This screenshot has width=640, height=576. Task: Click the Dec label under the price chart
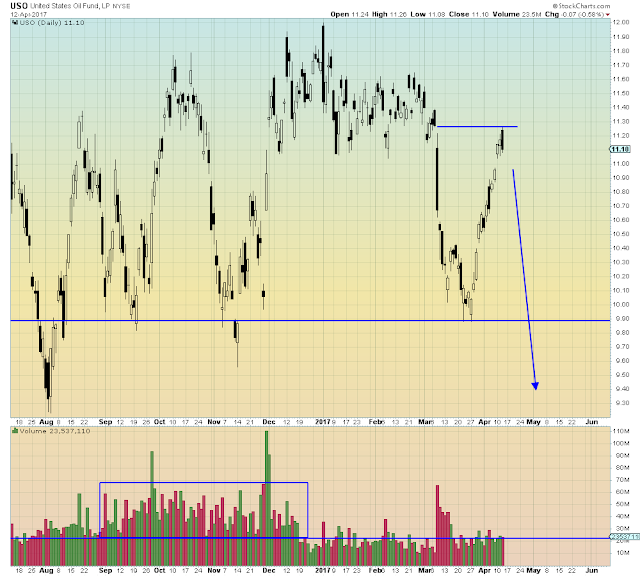coord(269,422)
